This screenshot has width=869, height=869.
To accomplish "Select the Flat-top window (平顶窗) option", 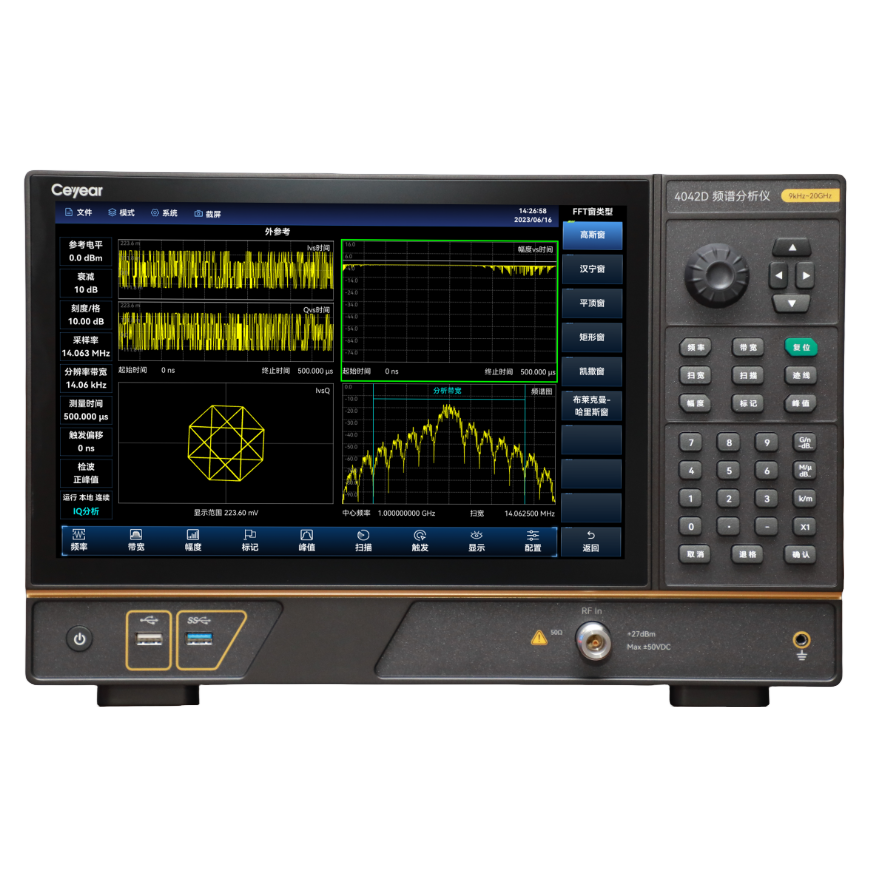I will (591, 303).
